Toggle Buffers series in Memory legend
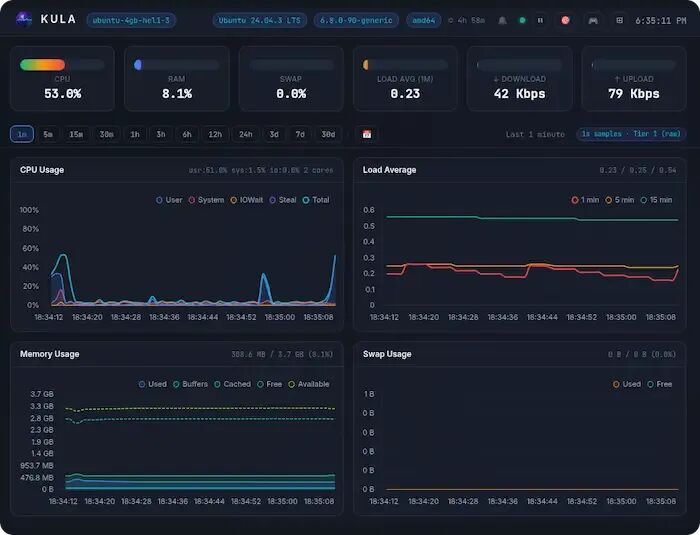Screen dimensions: 700x535 tap(190, 384)
